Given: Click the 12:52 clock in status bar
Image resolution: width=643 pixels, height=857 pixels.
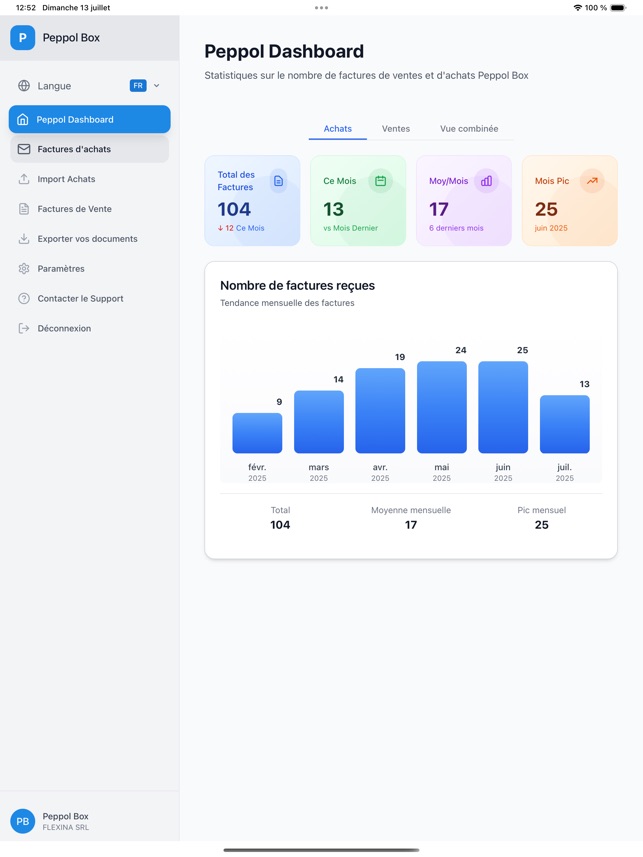Looking at the screenshot, I should pyautogui.click(x=26, y=8).
